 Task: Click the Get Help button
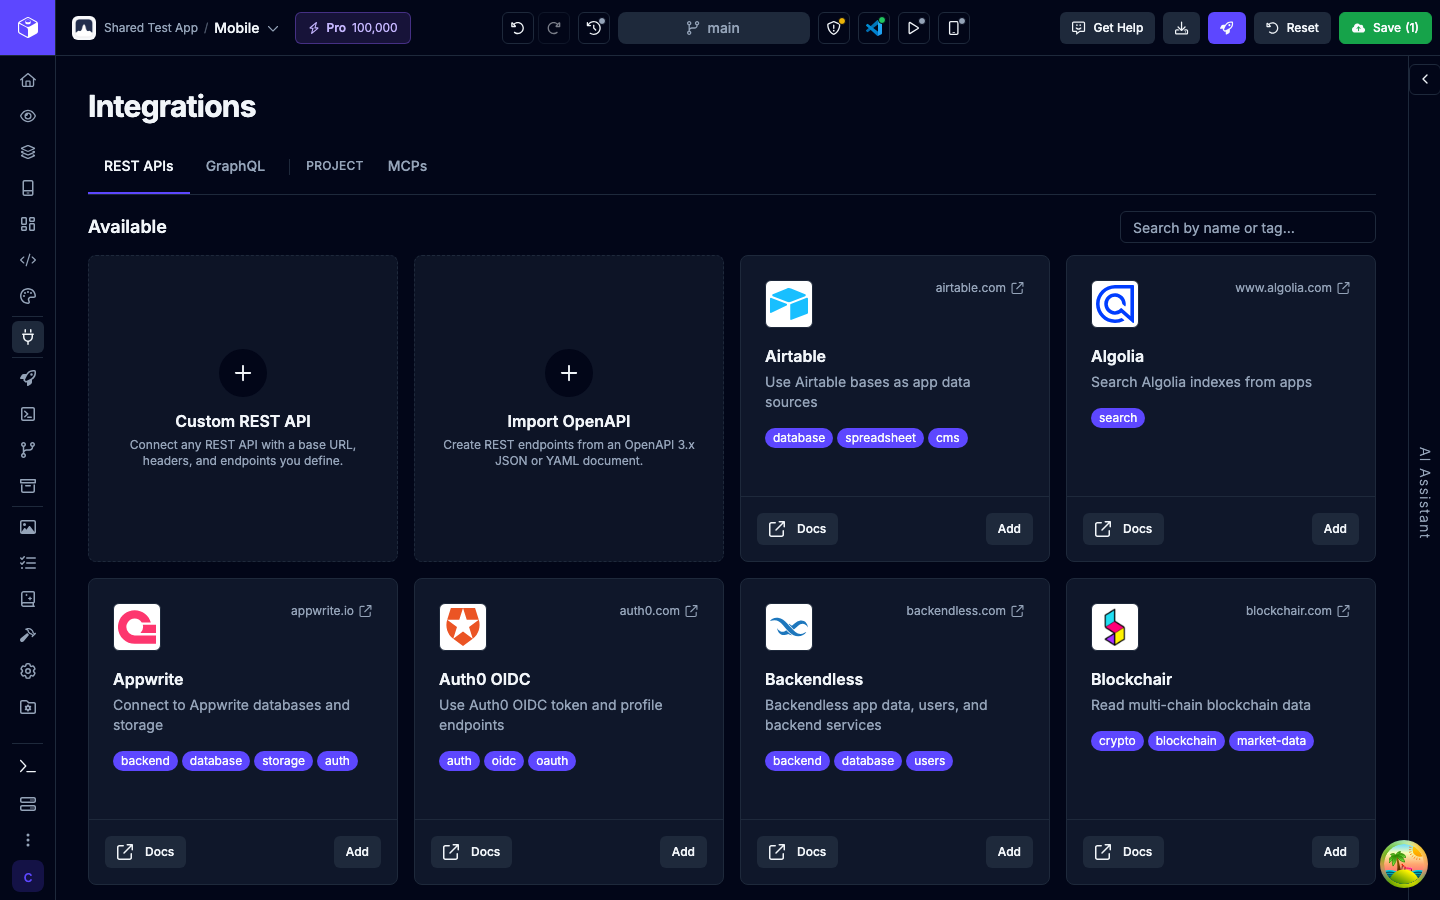[1108, 28]
